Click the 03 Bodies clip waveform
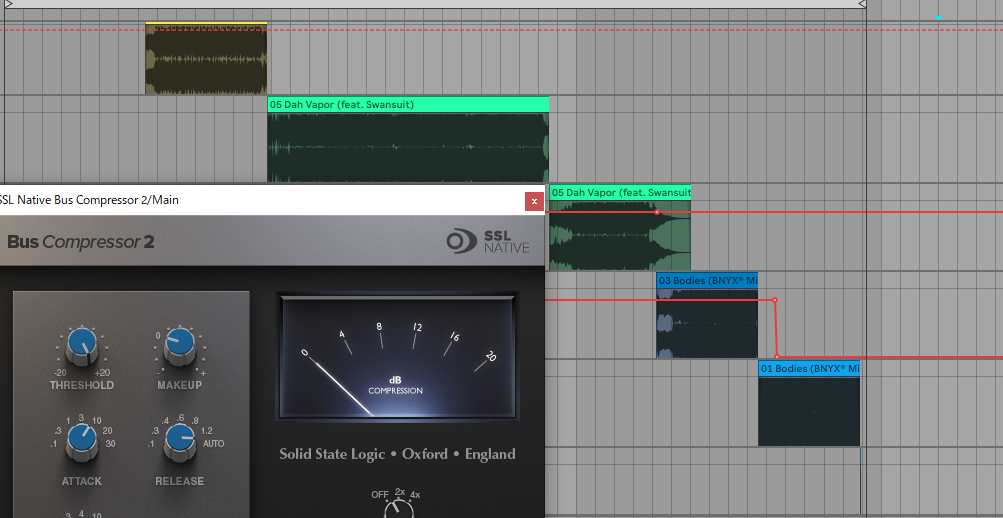Viewport: 1003px width, 518px height. pos(707,323)
